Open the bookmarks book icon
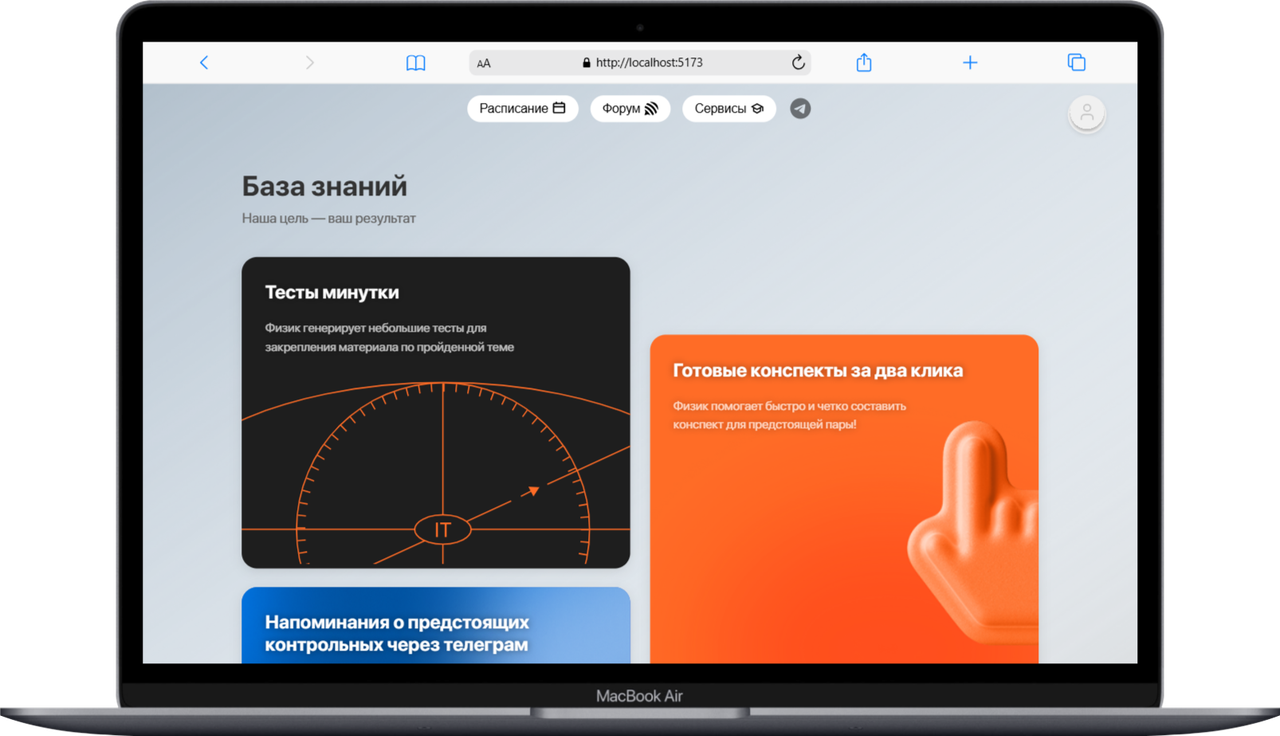The image size is (1280, 736). tap(416, 63)
